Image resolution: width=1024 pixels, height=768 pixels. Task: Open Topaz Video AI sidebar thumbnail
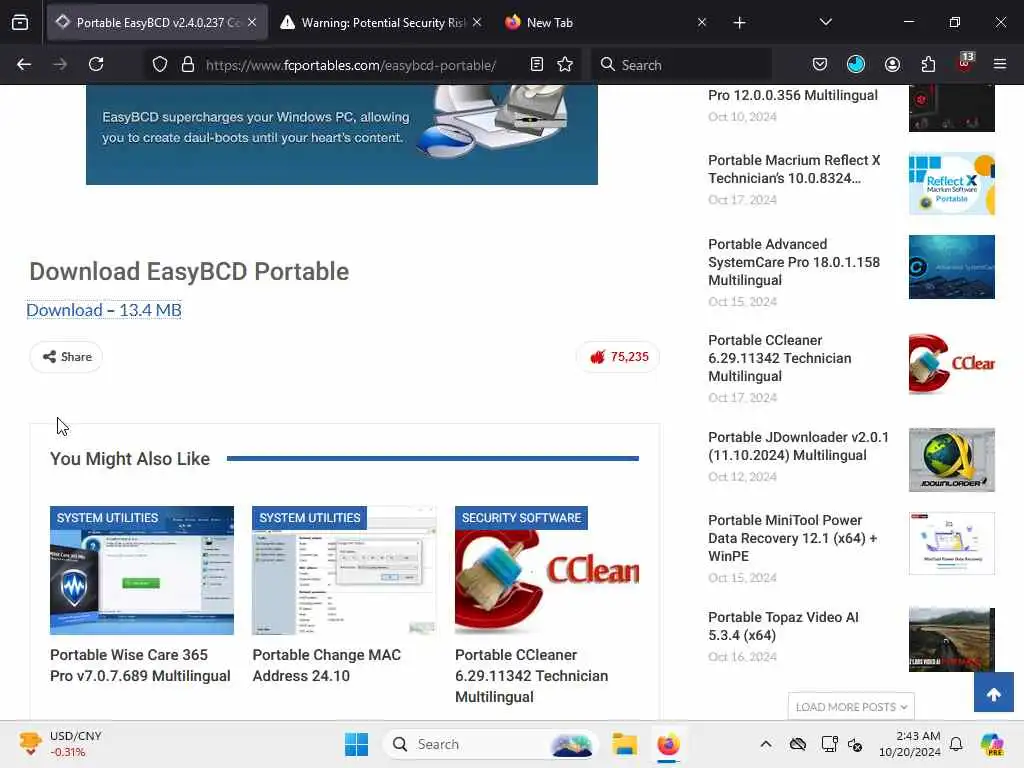952,639
